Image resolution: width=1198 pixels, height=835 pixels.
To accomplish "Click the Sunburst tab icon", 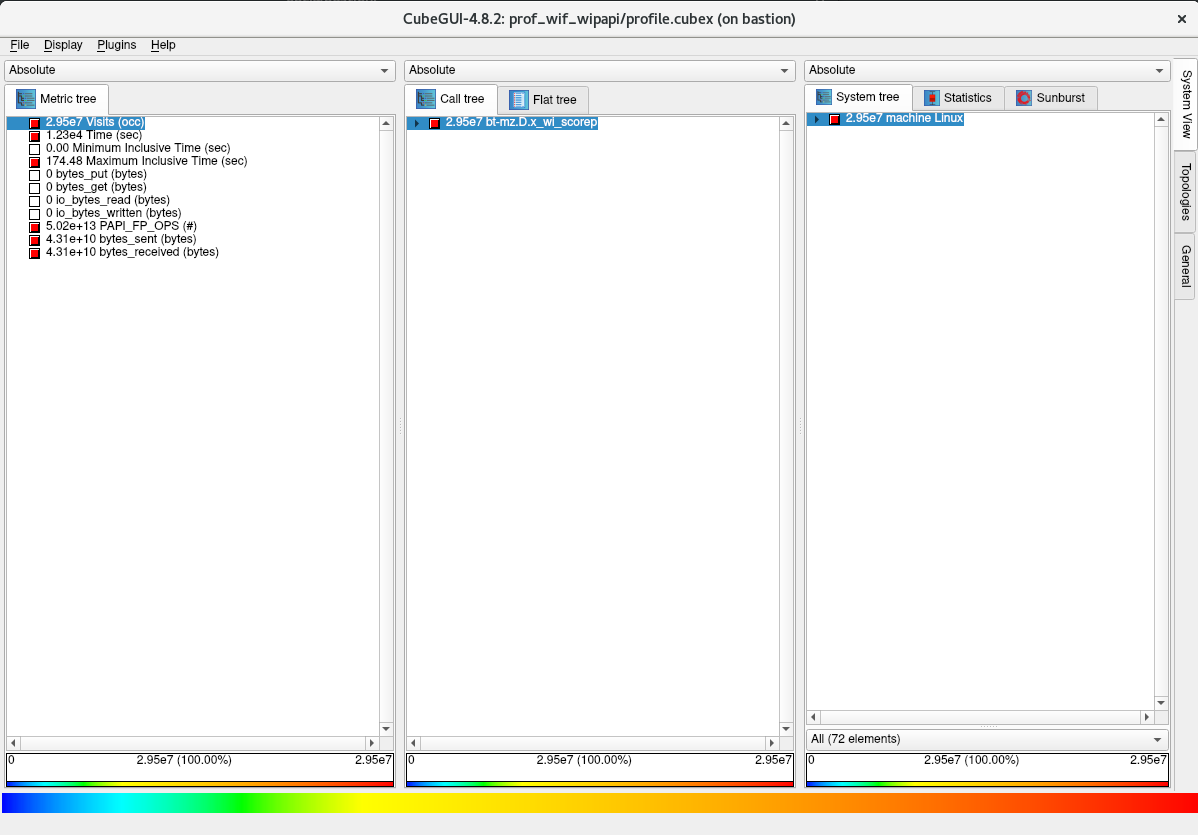I will coord(1024,98).
